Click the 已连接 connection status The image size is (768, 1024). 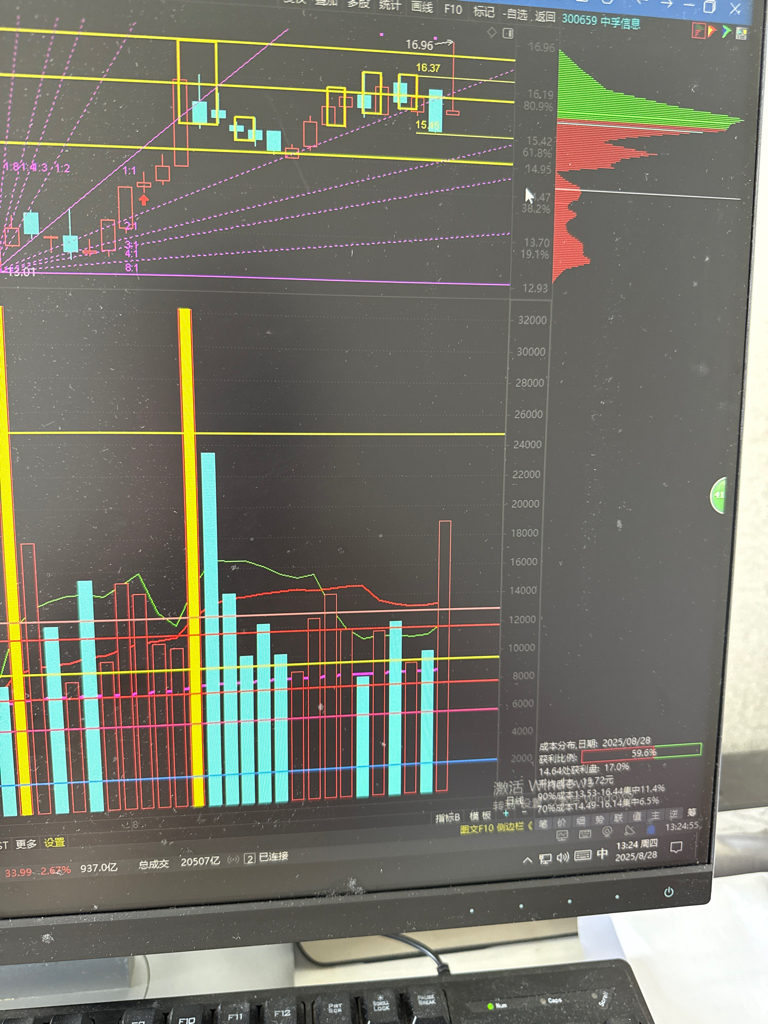click(x=273, y=856)
